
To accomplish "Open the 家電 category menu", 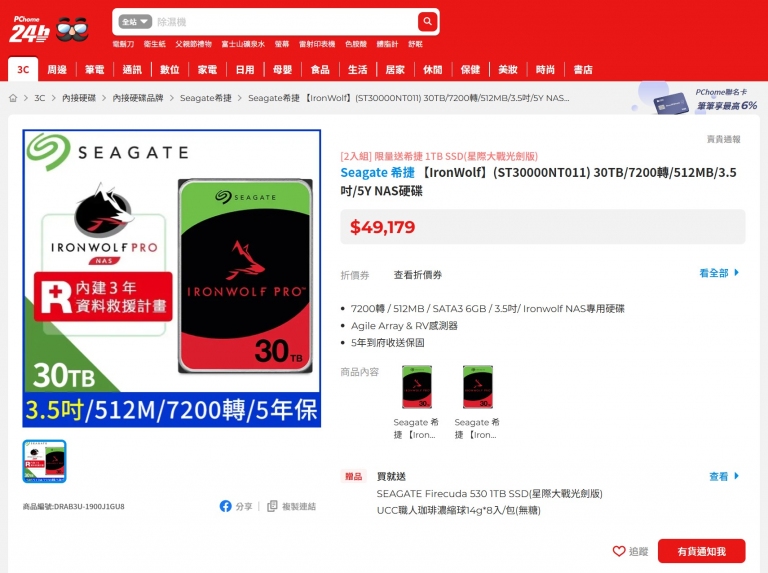I will (207, 70).
